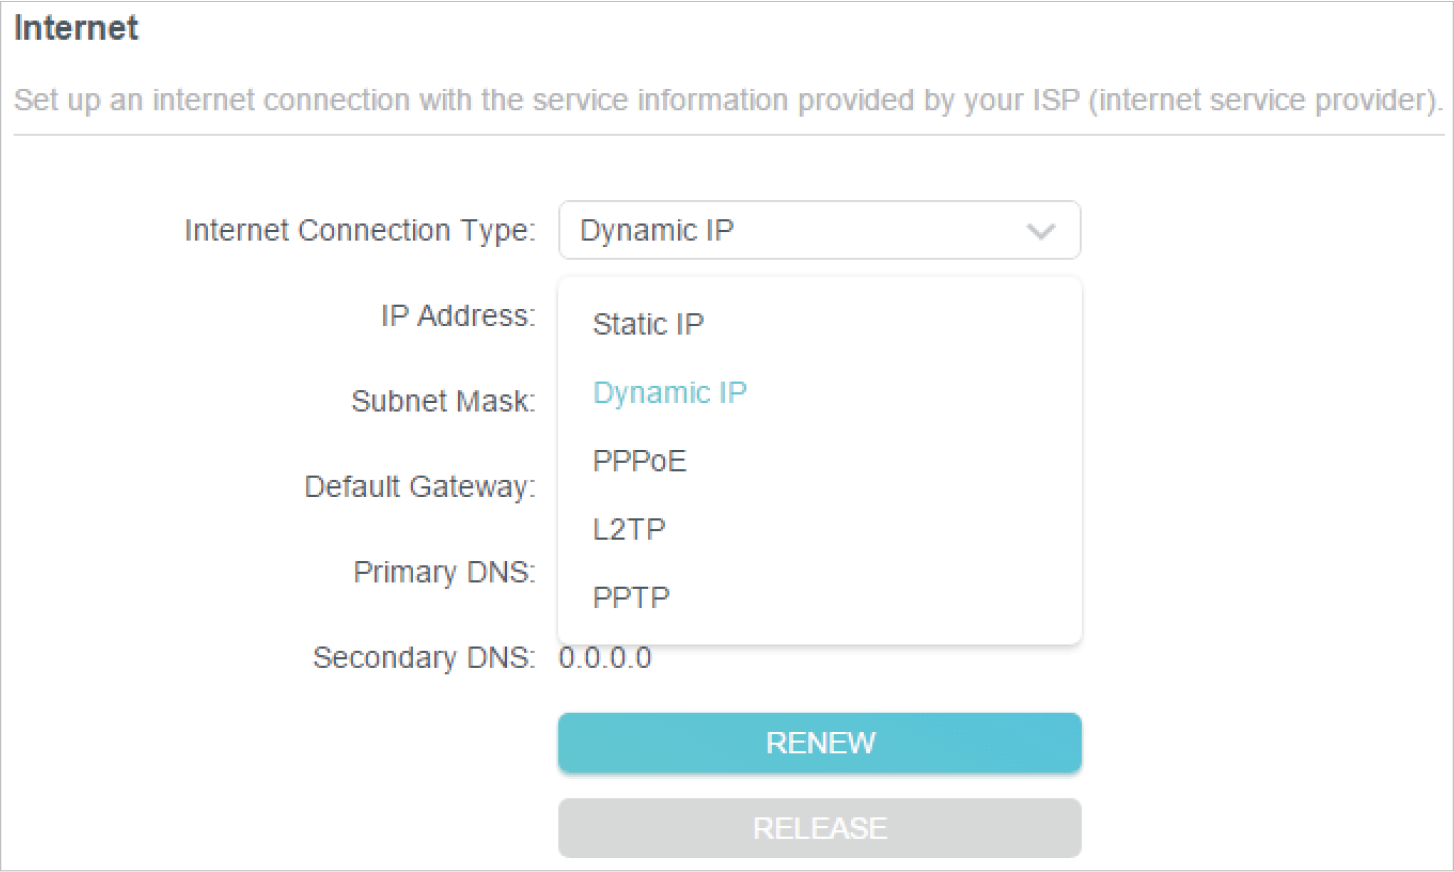Click the Secondary DNS label
The height and width of the screenshot is (872, 1454).
[423, 658]
